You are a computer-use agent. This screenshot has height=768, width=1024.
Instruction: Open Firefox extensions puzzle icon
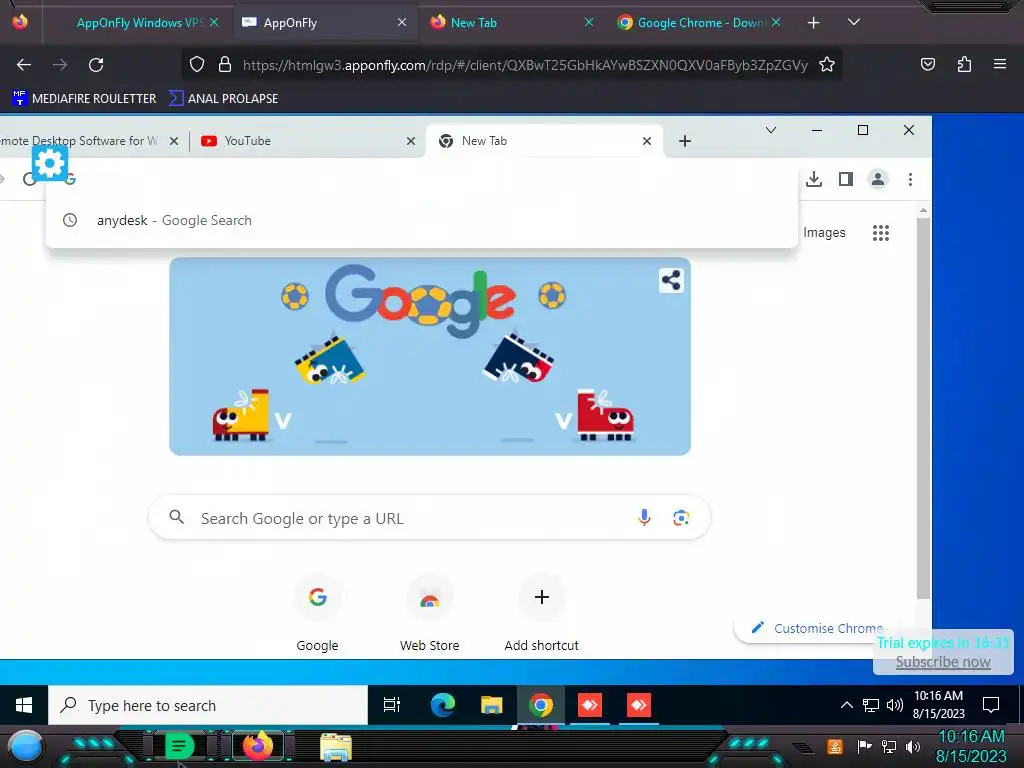click(x=964, y=64)
